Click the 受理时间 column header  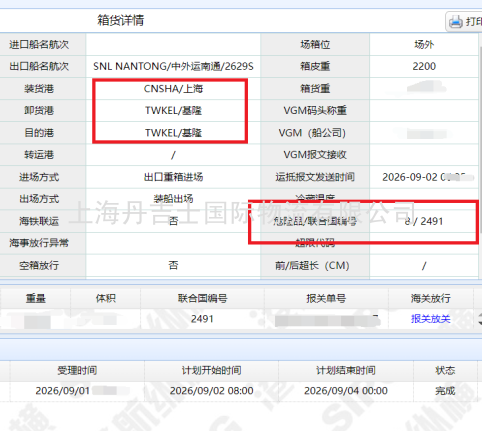point(77,370)
